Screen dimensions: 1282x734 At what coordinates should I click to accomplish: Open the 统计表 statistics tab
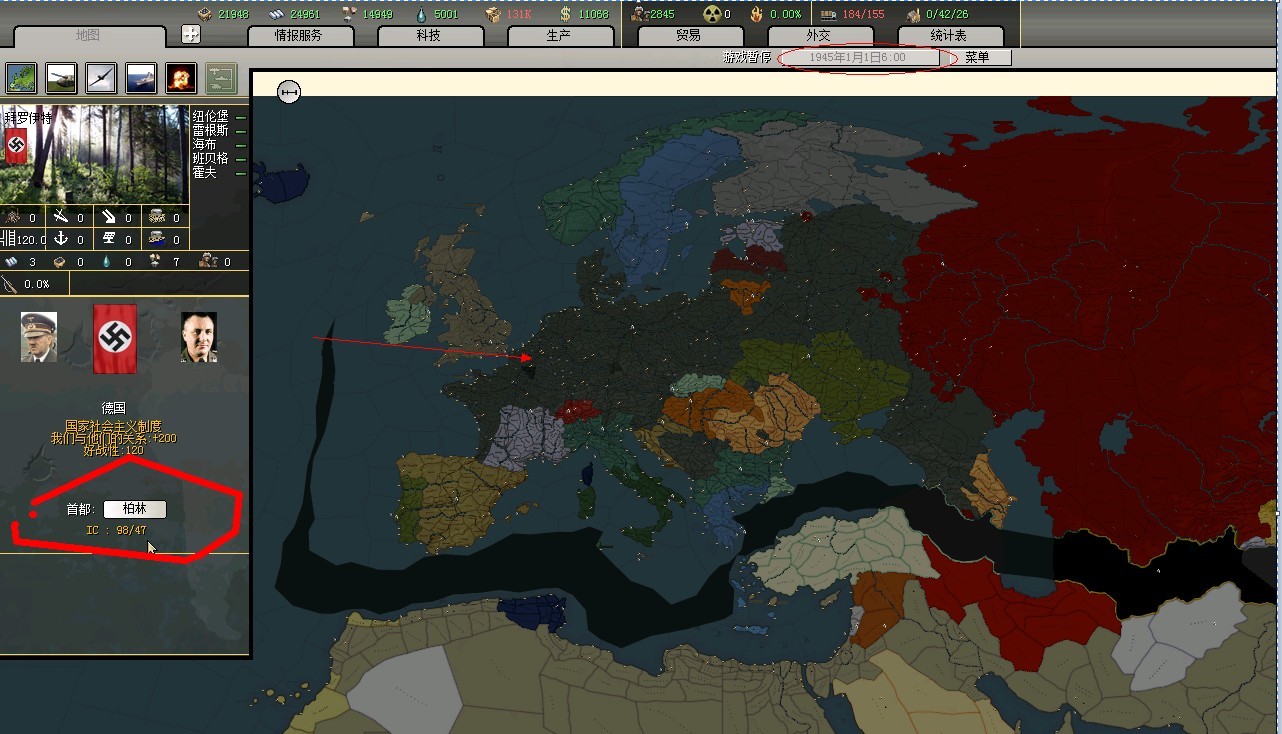(948, 36)
